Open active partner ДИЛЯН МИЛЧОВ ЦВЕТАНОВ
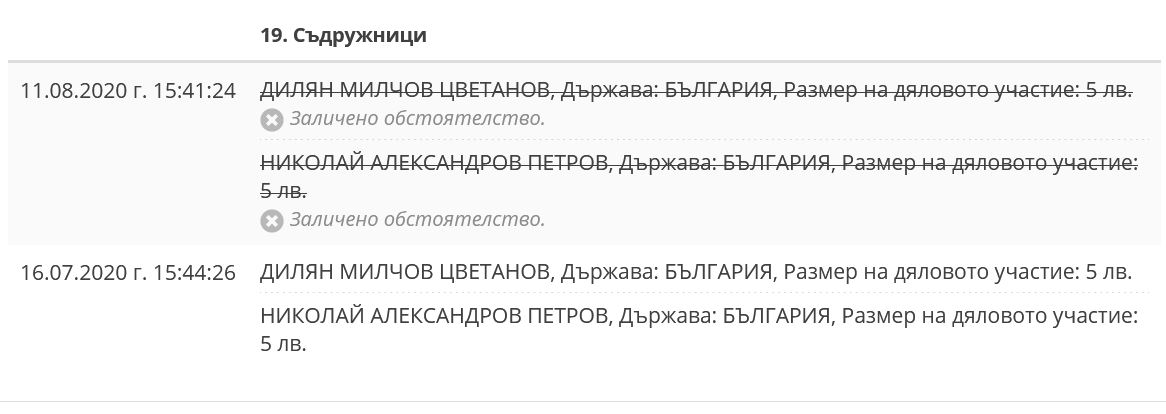 coord(404,272)
